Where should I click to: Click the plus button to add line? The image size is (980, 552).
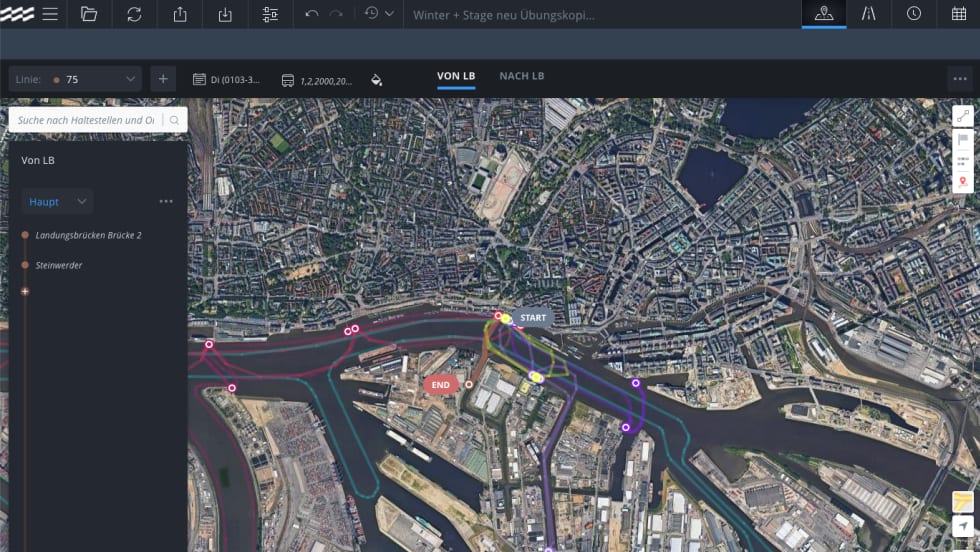163,80
